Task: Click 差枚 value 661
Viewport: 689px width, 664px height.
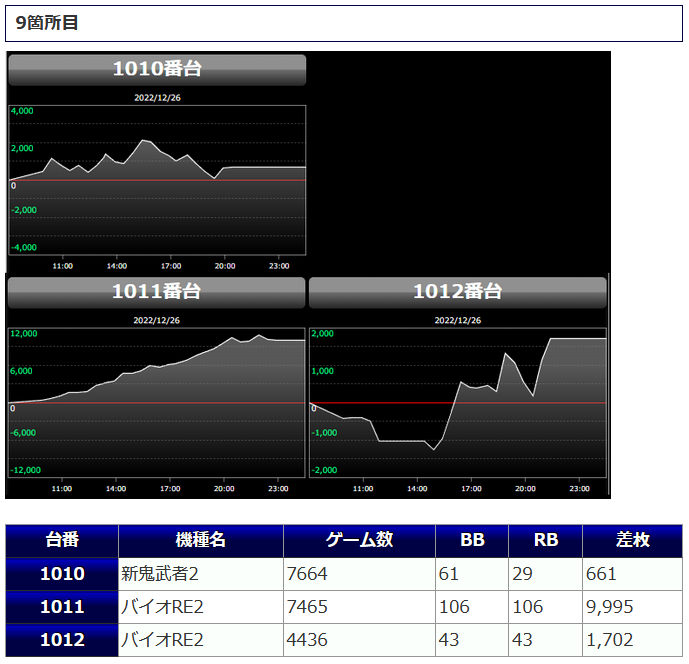Action: 601,574
